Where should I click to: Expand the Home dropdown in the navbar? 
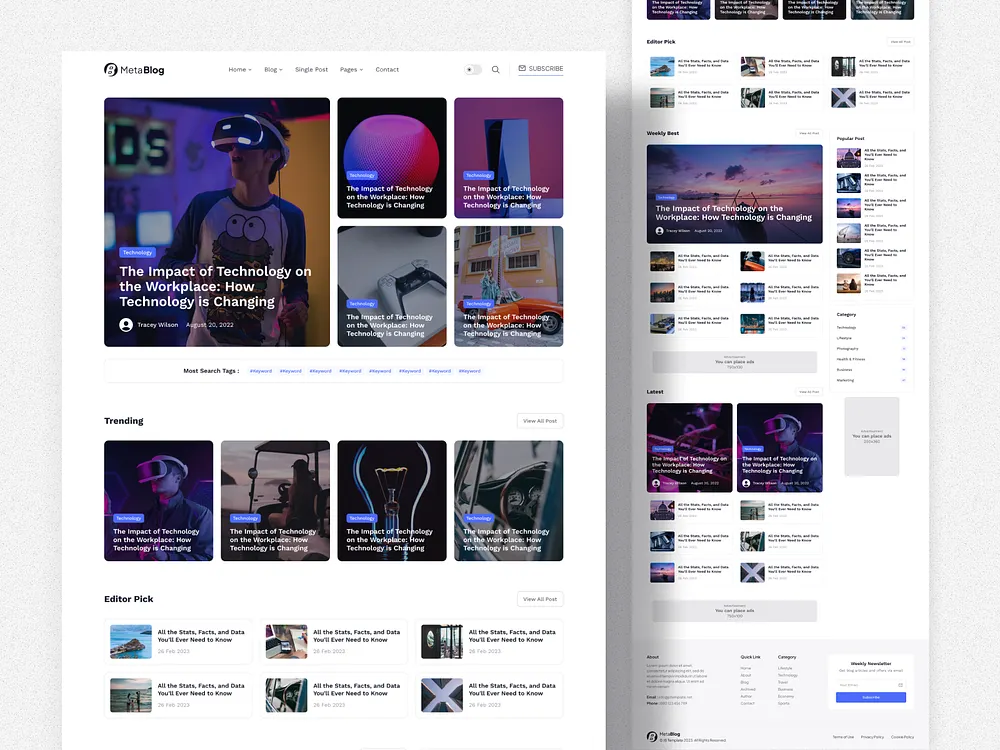(x=239, y=69)
